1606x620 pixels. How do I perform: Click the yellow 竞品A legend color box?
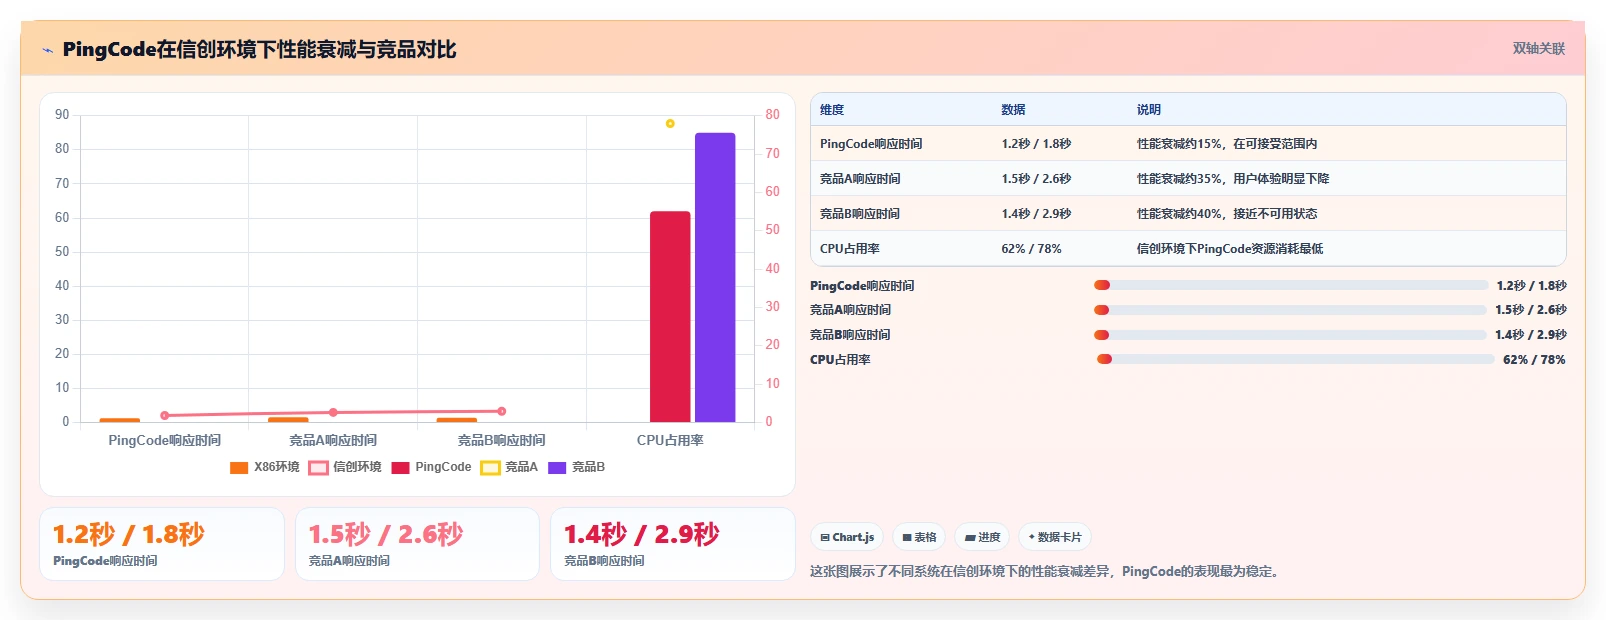click(x=490, y=468)
